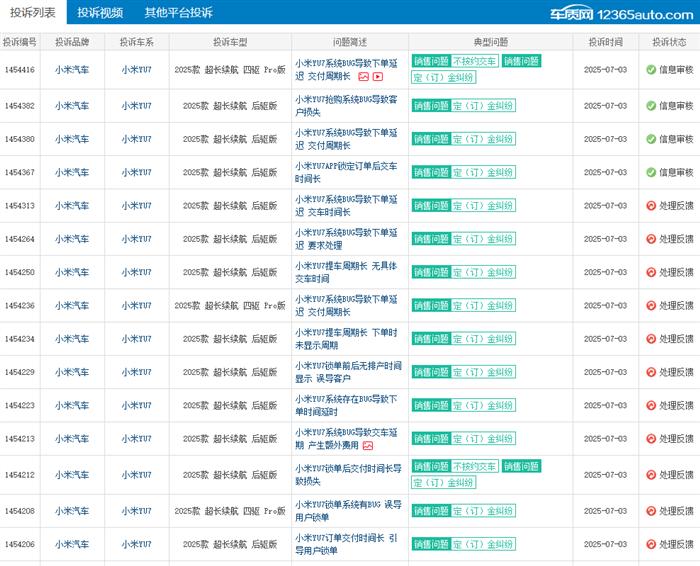Viewport: 700px width, 566px height.
Task: Click the 投诉时间 column header
Action: pos(605,42)
